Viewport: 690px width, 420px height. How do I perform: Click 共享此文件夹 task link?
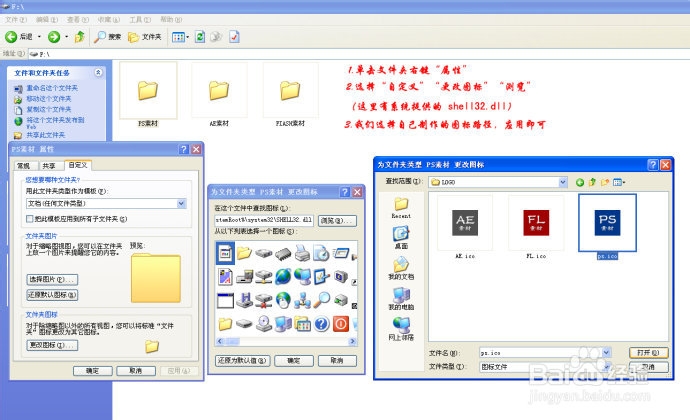46,135
